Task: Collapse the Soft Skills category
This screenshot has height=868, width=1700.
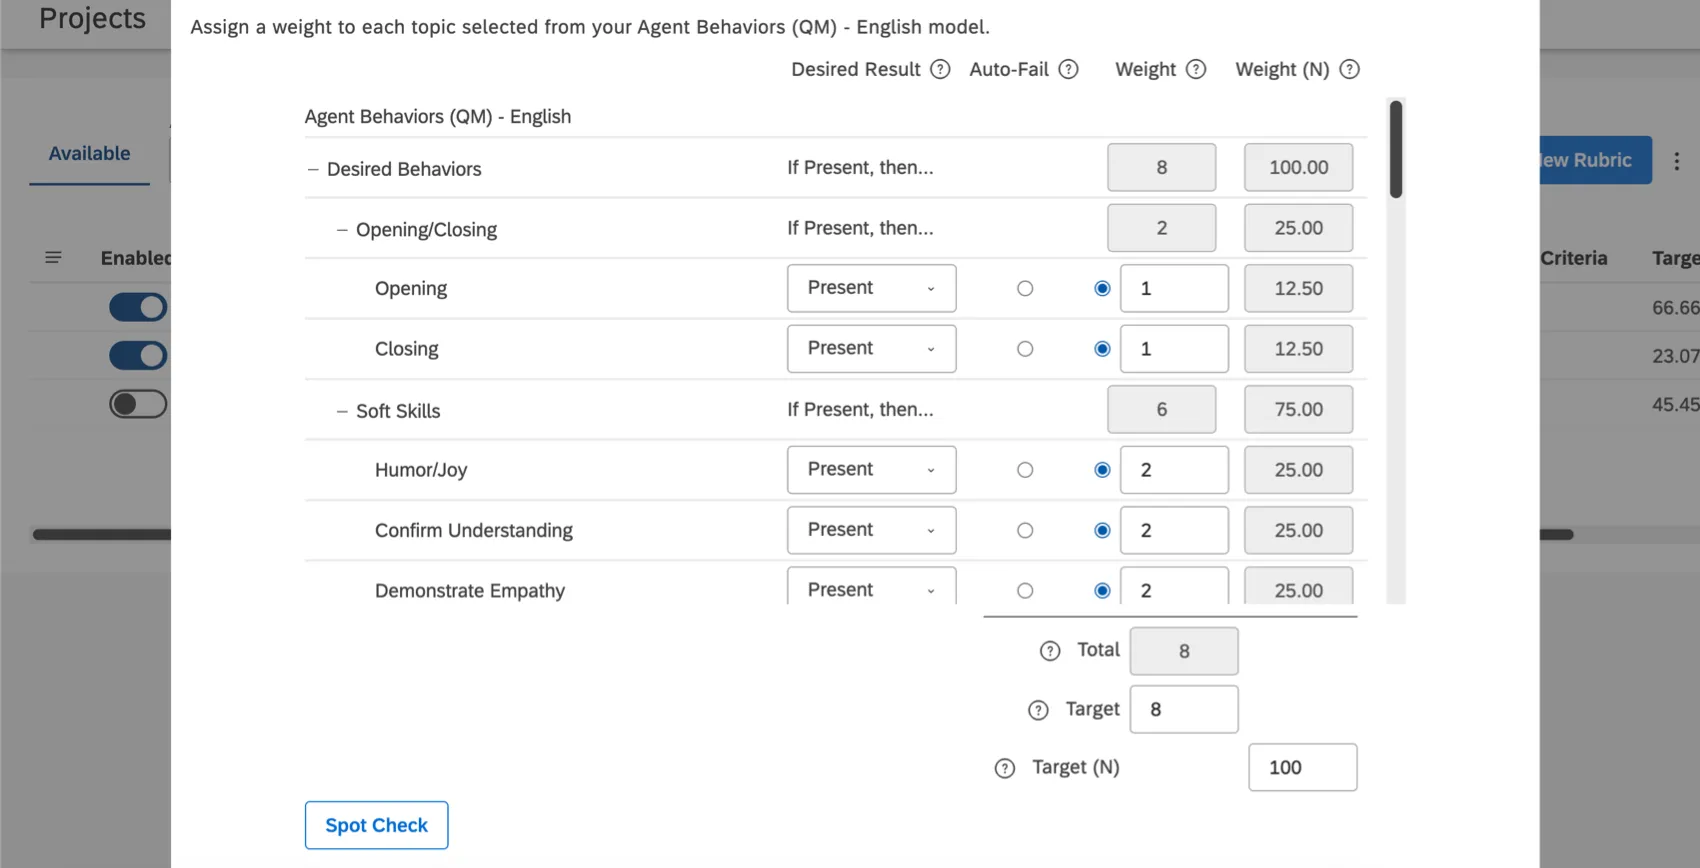Action: (342, 411)
